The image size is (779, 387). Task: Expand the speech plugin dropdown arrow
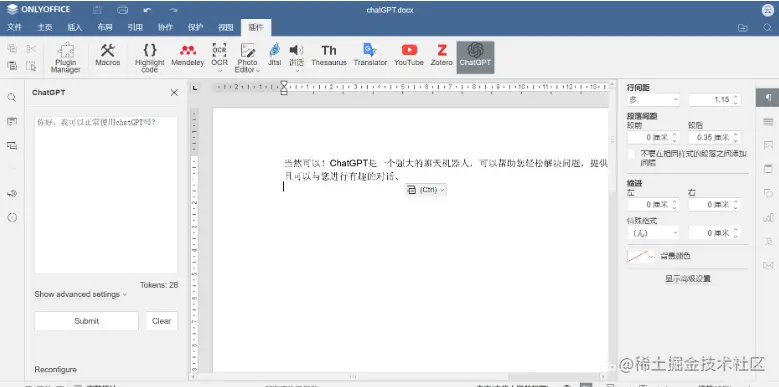(297, 71)
